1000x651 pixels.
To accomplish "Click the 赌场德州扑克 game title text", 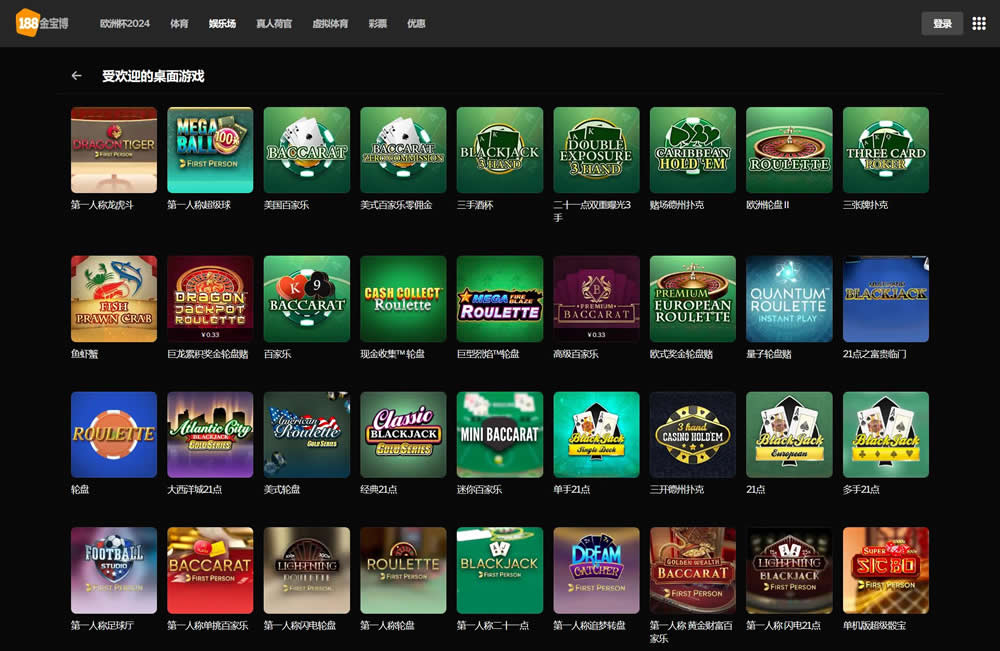I will [677, 205].
